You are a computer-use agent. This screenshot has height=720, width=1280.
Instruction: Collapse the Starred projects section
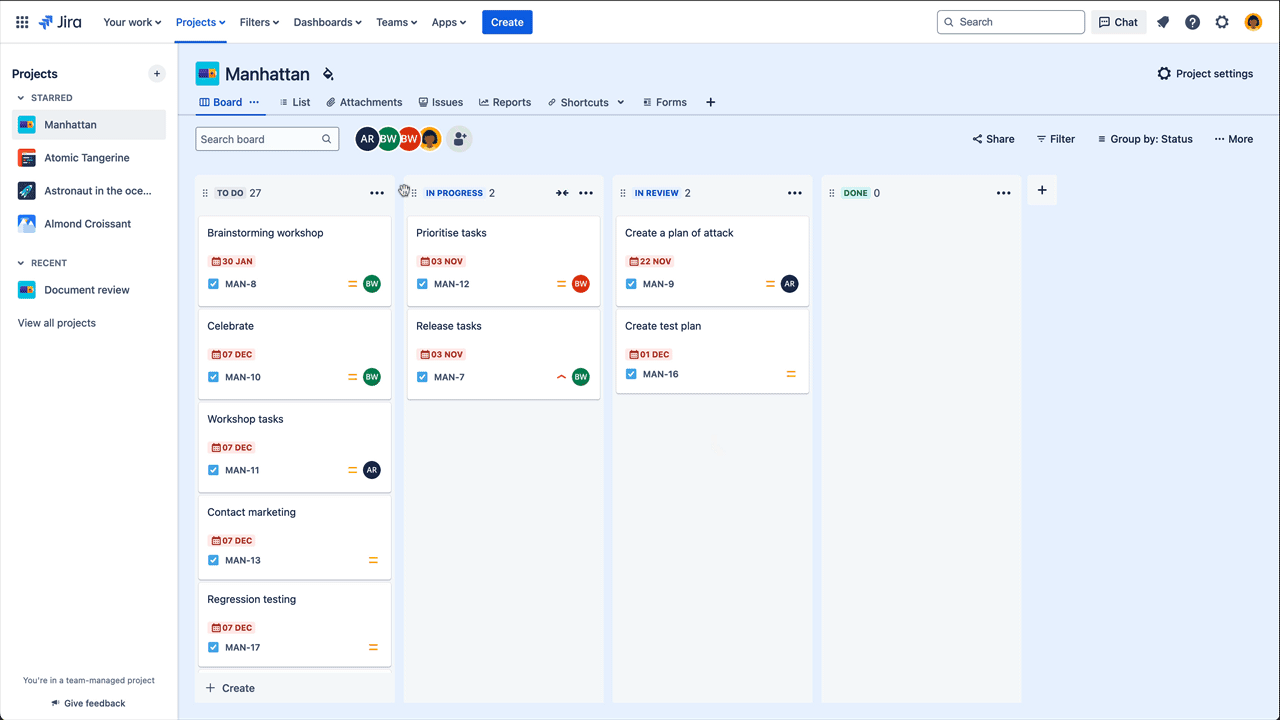pyautogui.click(x=21, y=98)
